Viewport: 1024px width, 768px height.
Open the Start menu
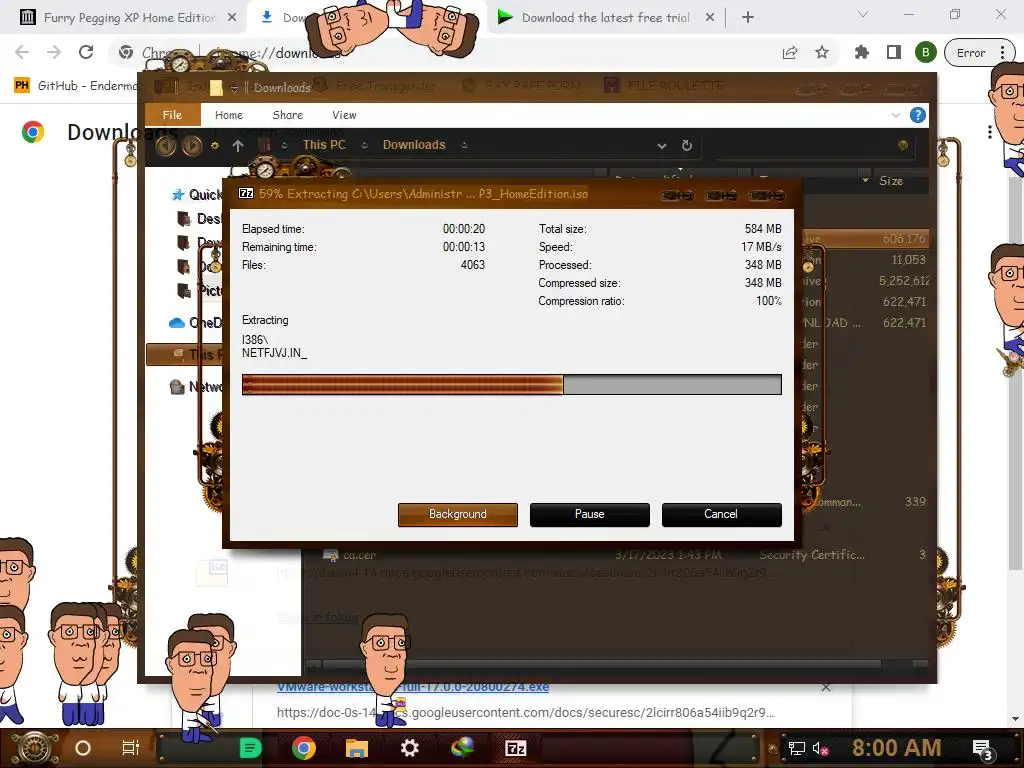point(35,748)
